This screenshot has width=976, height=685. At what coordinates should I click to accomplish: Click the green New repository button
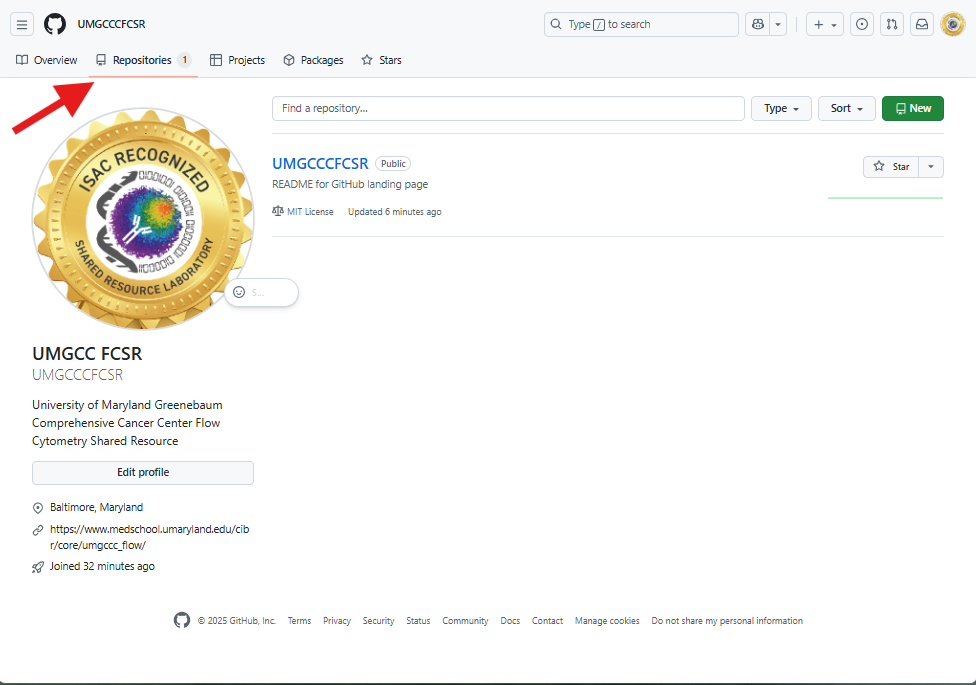[x=912, y=108]
